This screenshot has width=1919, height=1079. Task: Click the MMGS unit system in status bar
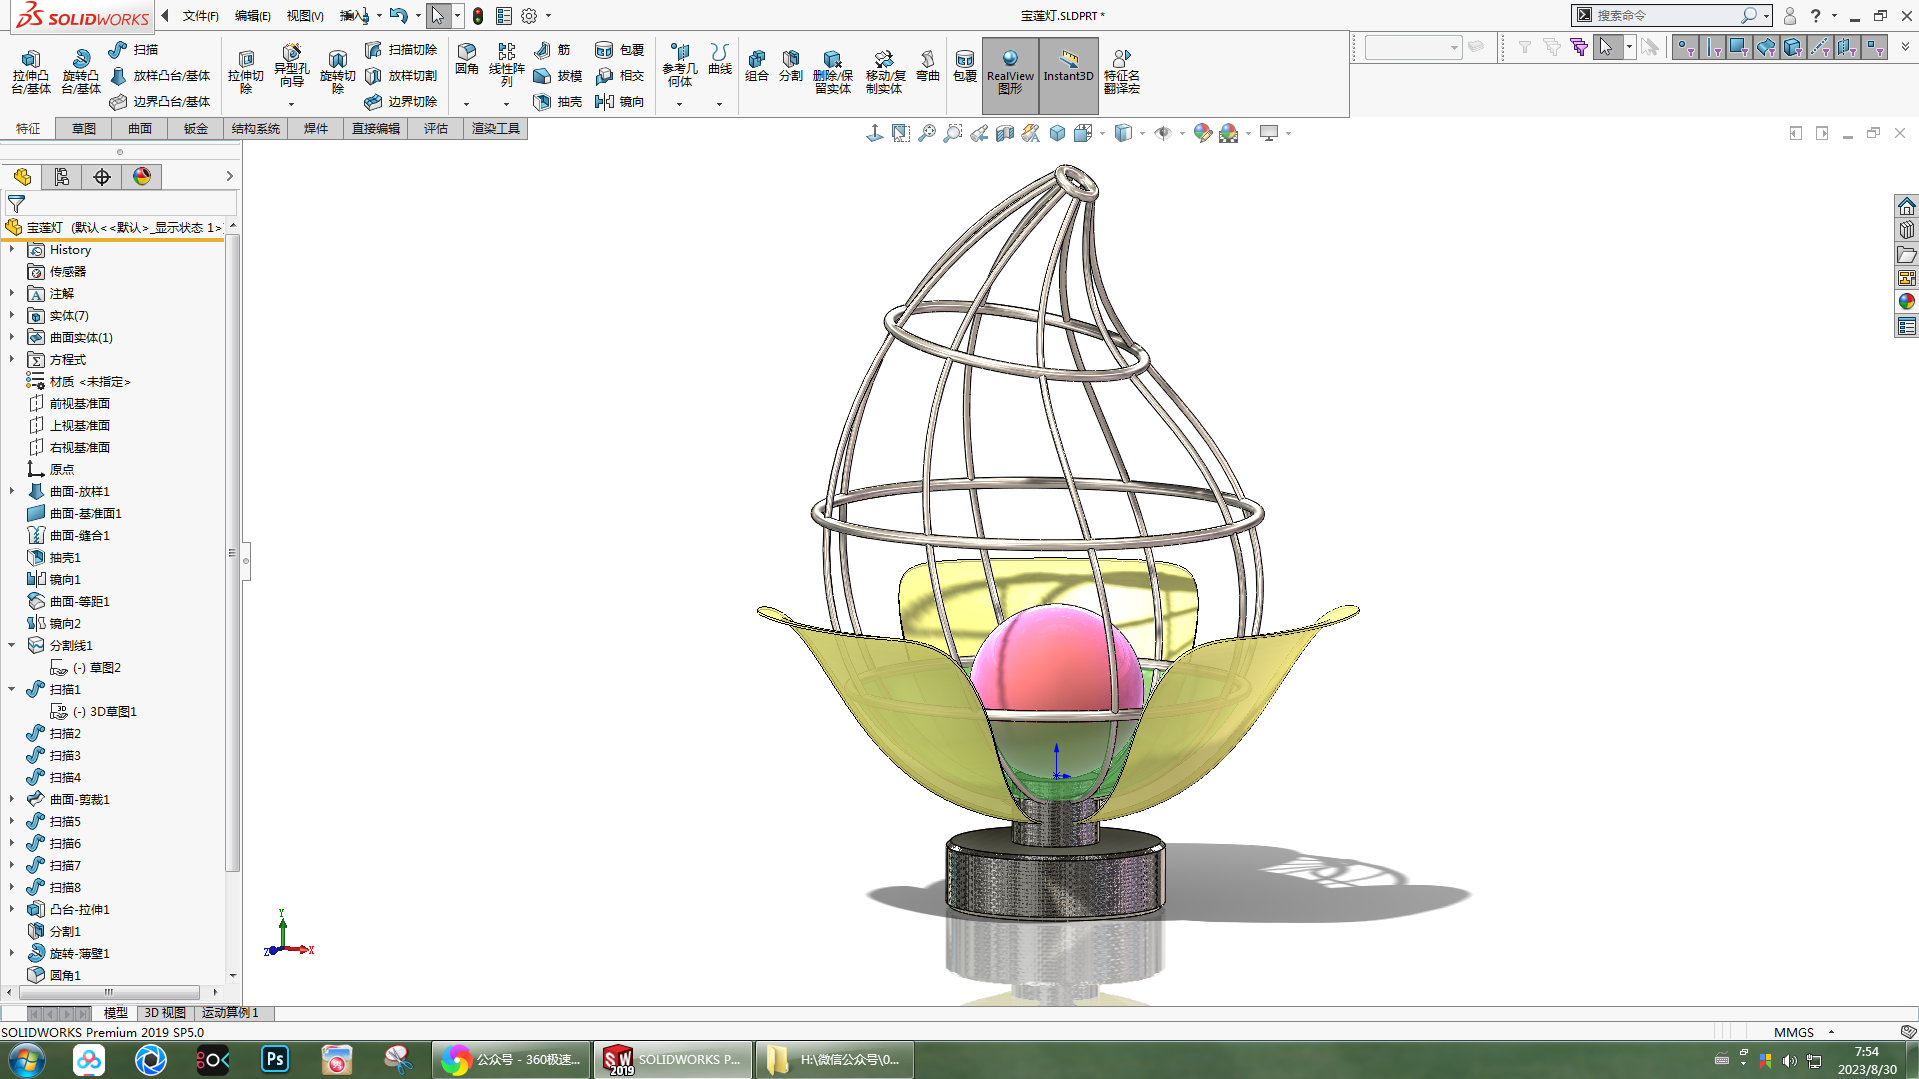coord(1794,1032)
